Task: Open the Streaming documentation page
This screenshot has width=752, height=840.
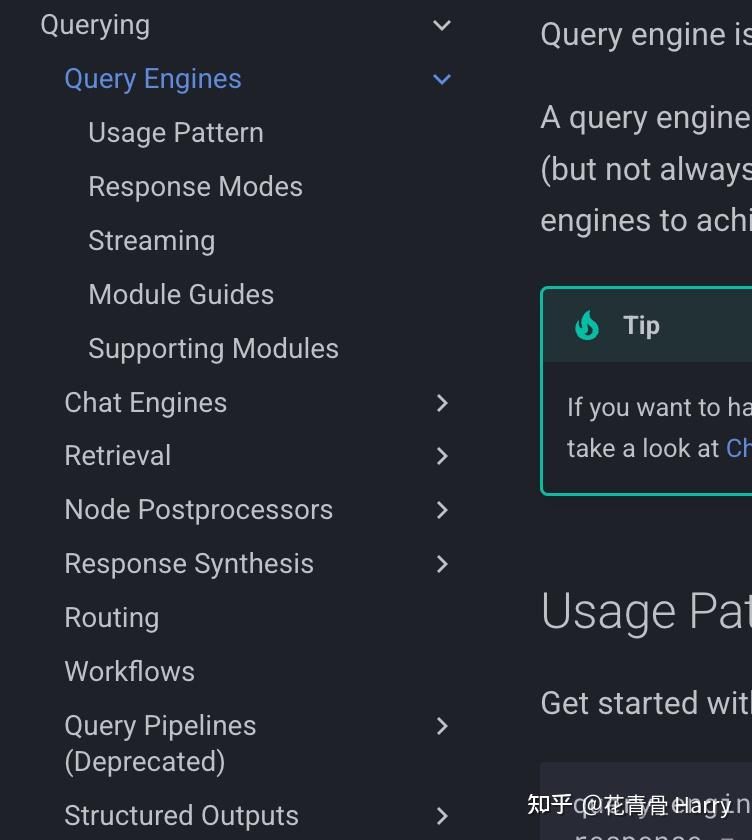Action: point(151,240)
